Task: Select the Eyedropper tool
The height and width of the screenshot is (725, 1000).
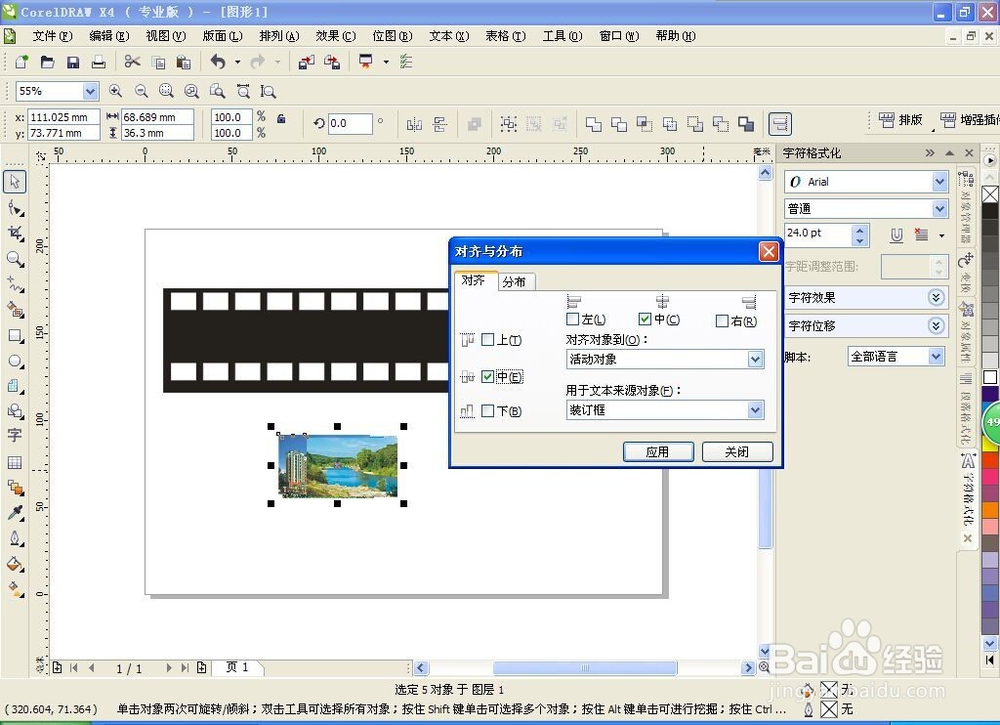Action: (x=14, y=512)
